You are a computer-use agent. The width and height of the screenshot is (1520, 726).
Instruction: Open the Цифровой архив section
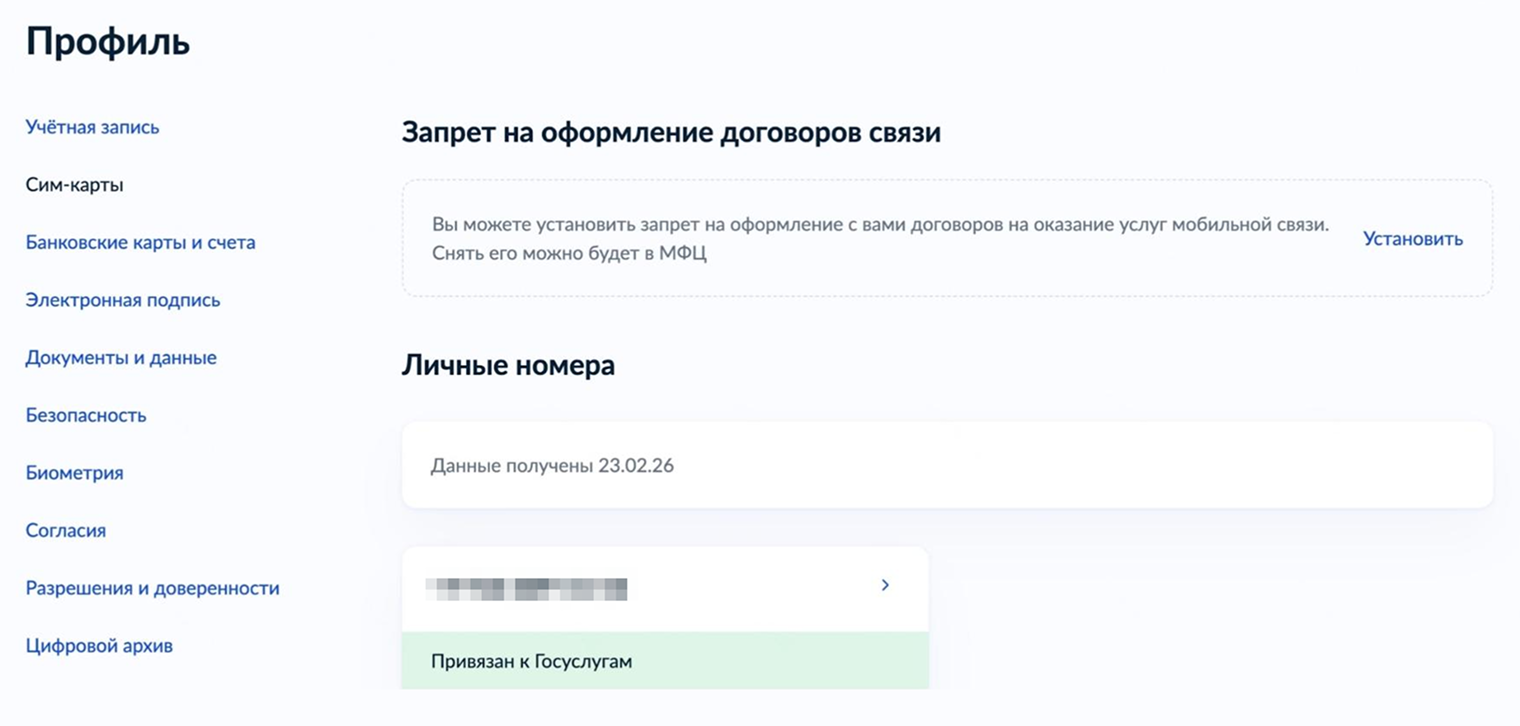pos(99,646)
